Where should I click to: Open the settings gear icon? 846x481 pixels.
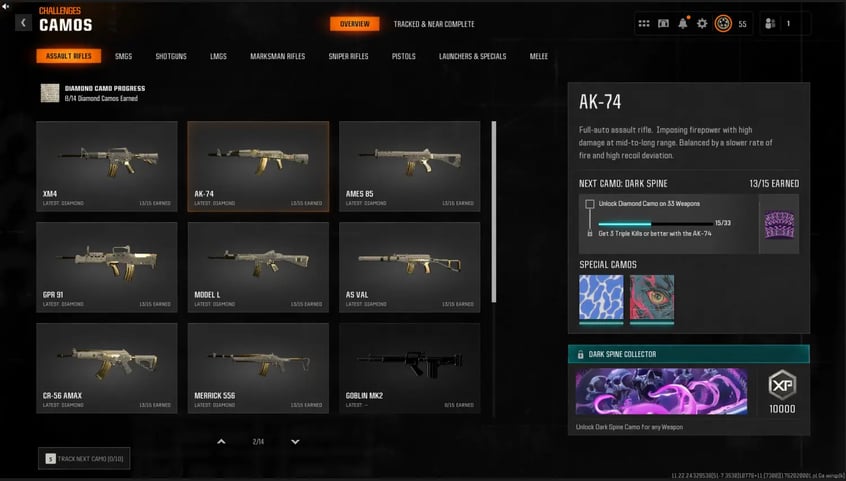[702, 24]
